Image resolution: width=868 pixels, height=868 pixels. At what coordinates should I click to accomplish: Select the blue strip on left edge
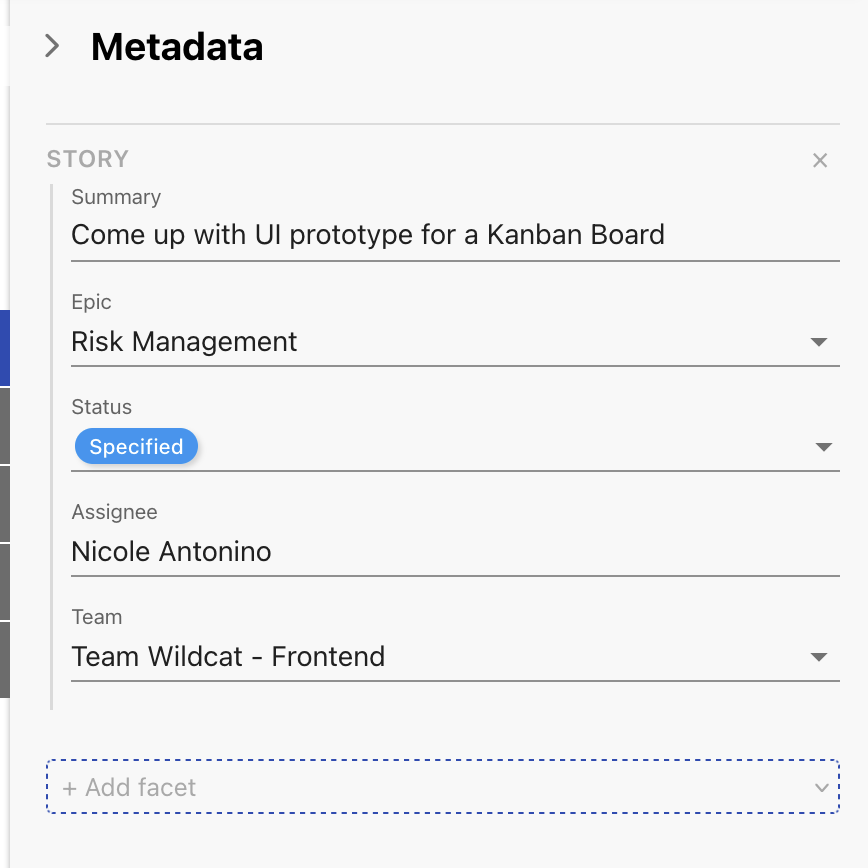(4, 348)
